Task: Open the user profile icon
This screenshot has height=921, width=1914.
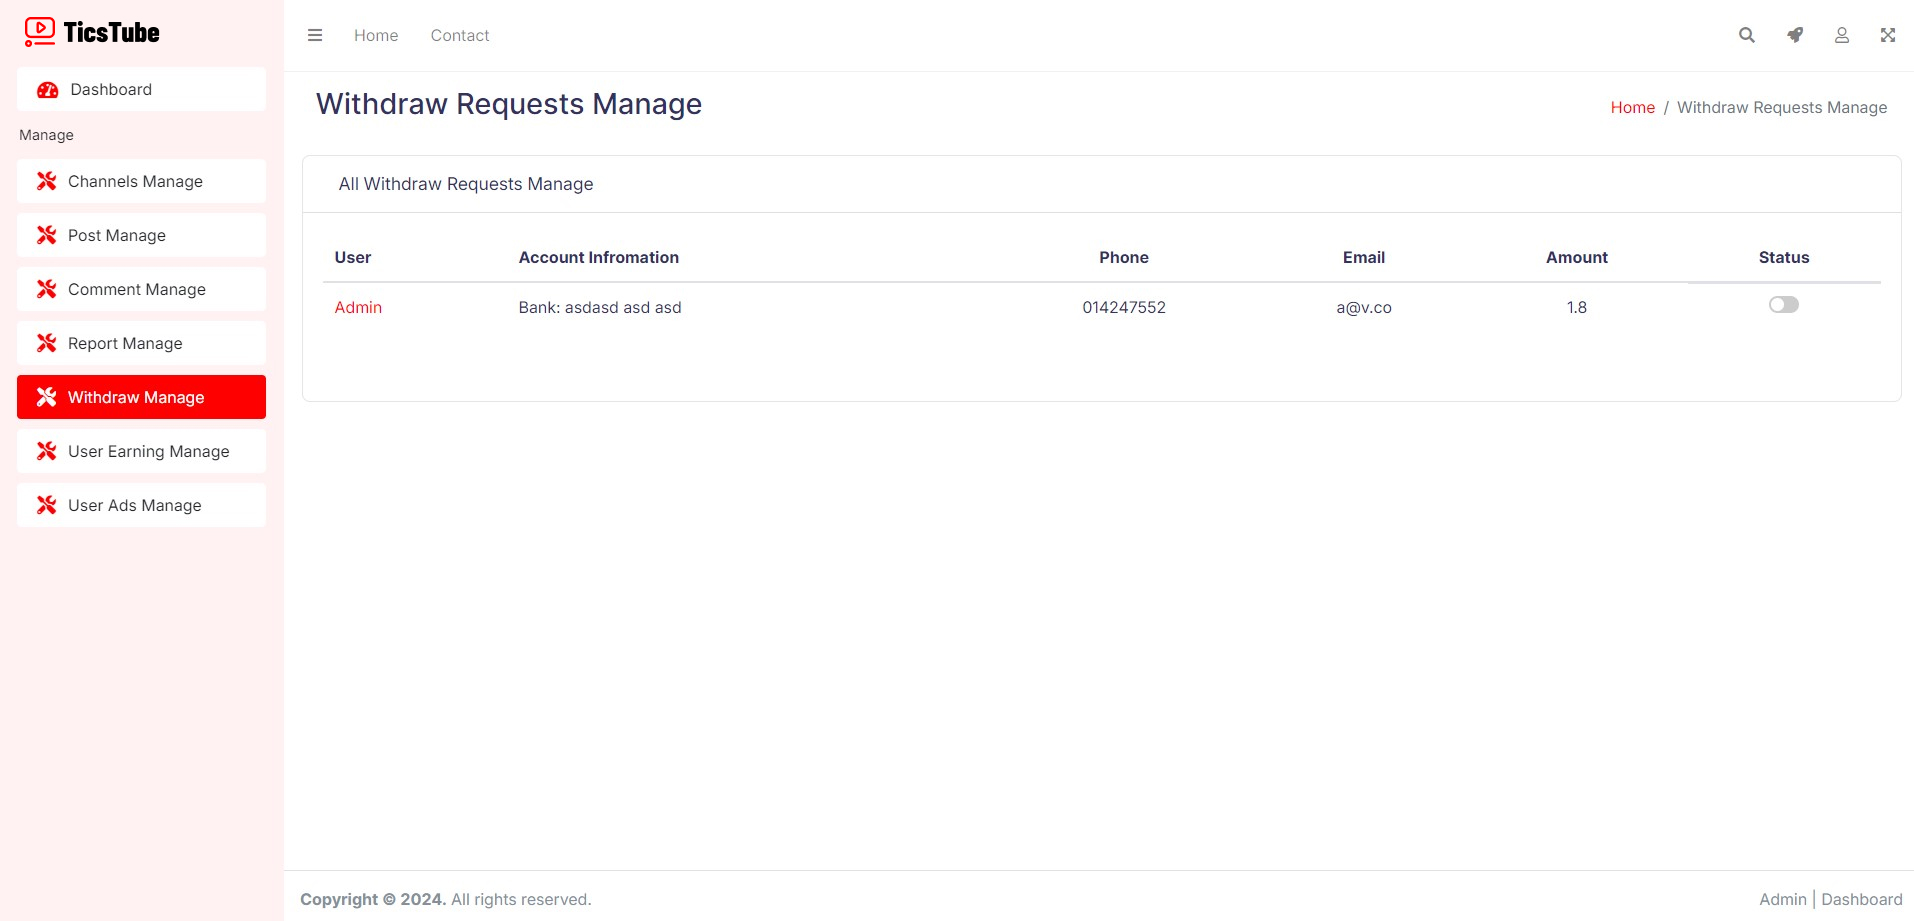Action: (x=1841, y=35)
